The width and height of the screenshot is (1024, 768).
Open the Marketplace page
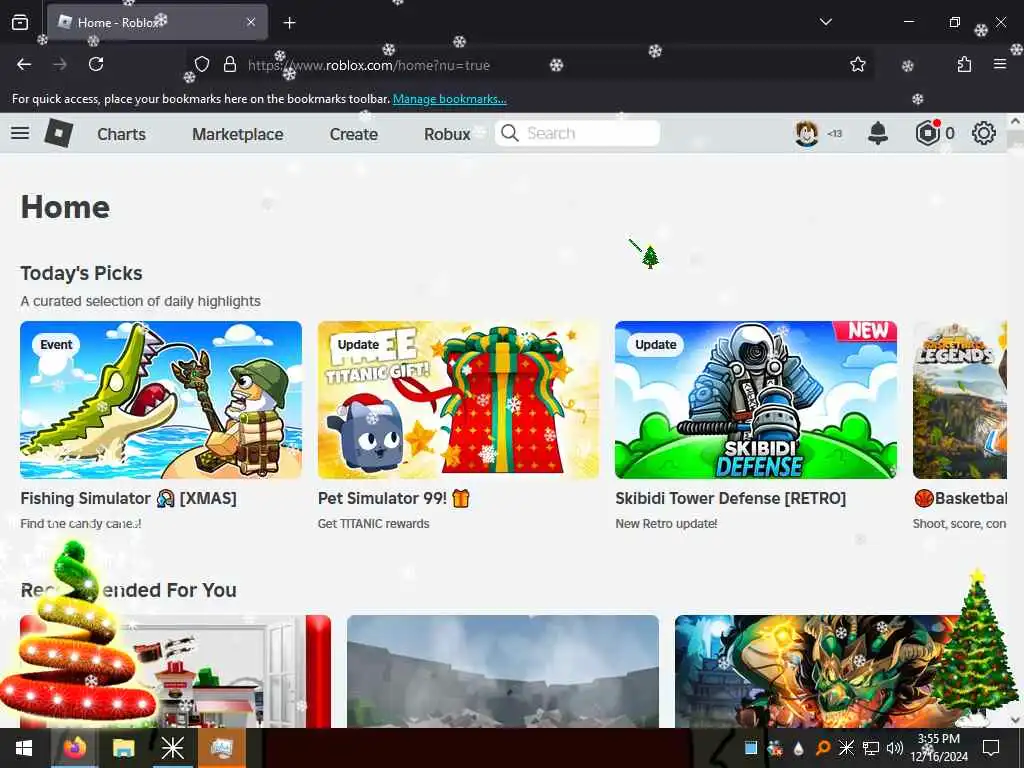[238, 134]
